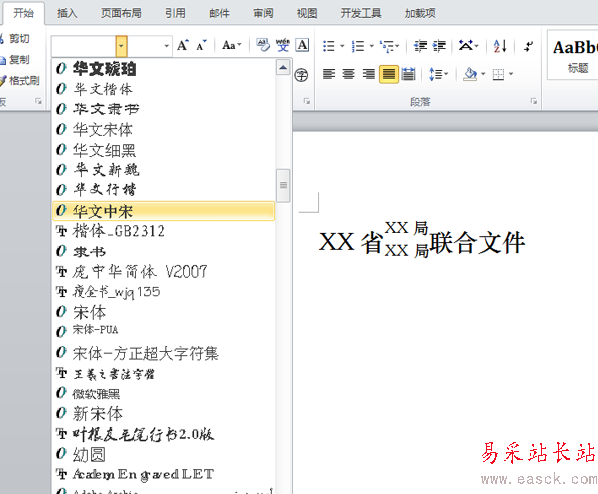This screenshot has height=494, width=598.
Task: Collapse the font name dropdown arrow
Action: [121, 46]
